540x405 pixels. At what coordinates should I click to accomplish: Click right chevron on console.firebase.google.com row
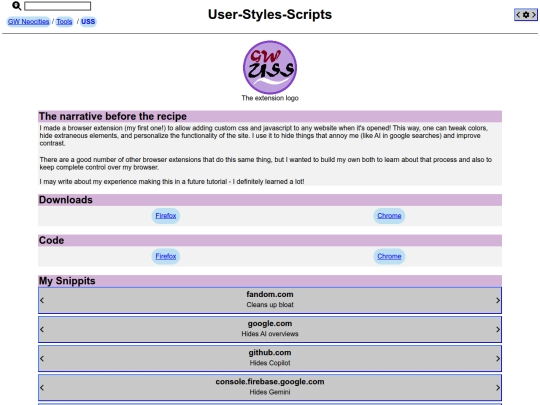[x=498, y=388]
